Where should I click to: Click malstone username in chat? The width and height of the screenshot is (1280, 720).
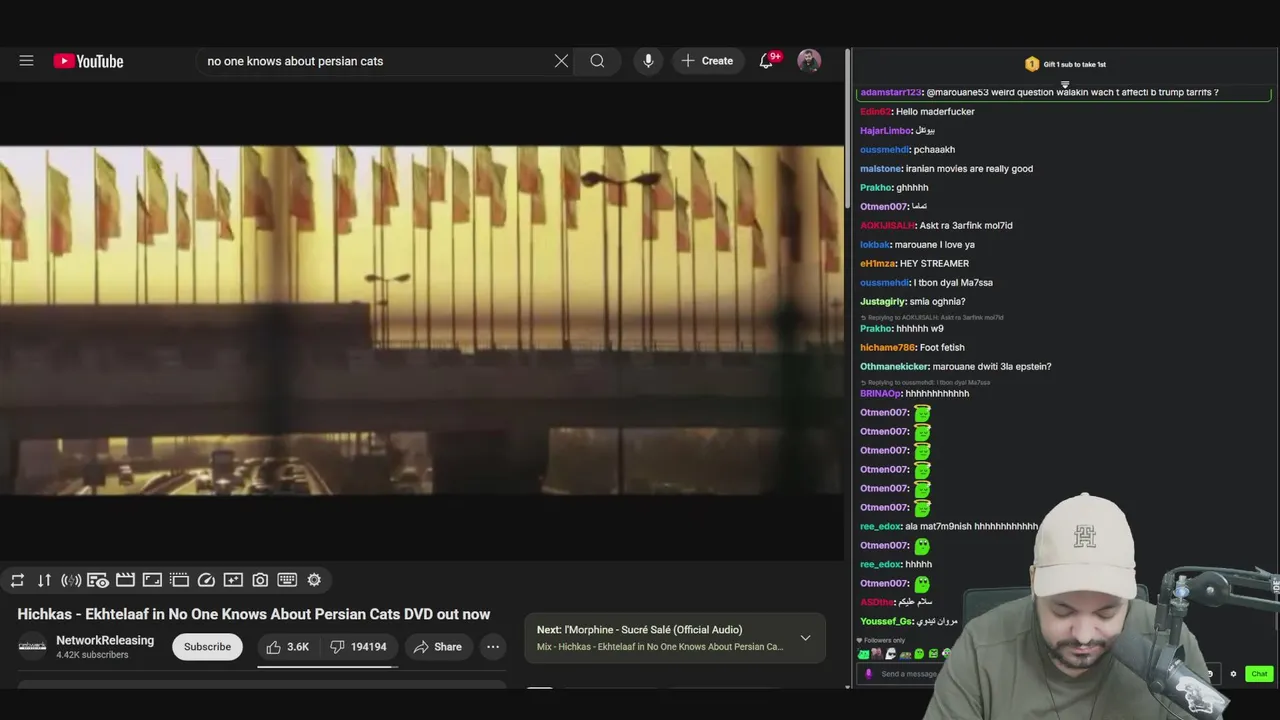881,169
